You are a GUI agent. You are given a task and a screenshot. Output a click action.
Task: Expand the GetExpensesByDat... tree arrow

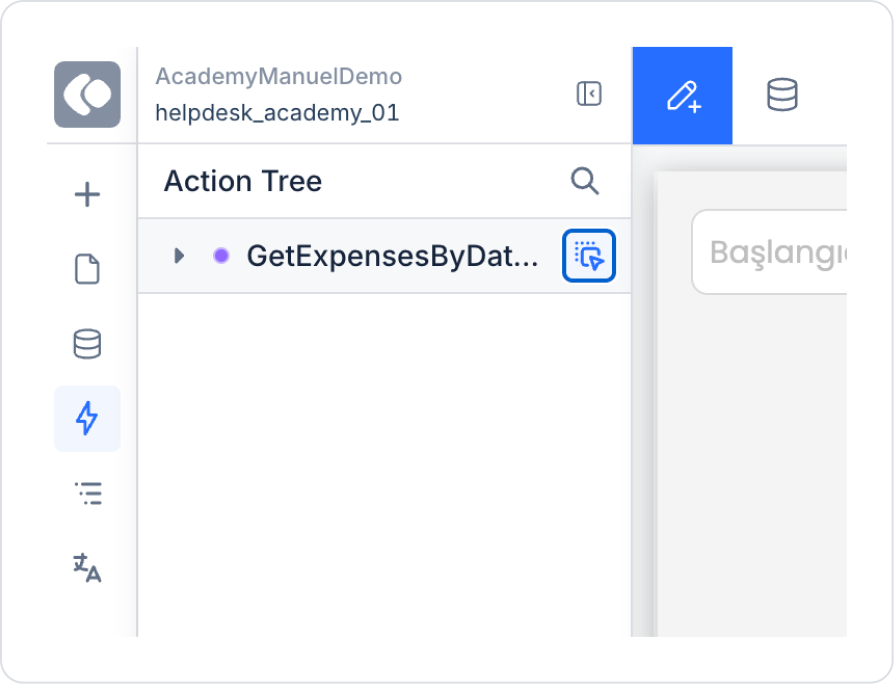click(179, 255)
